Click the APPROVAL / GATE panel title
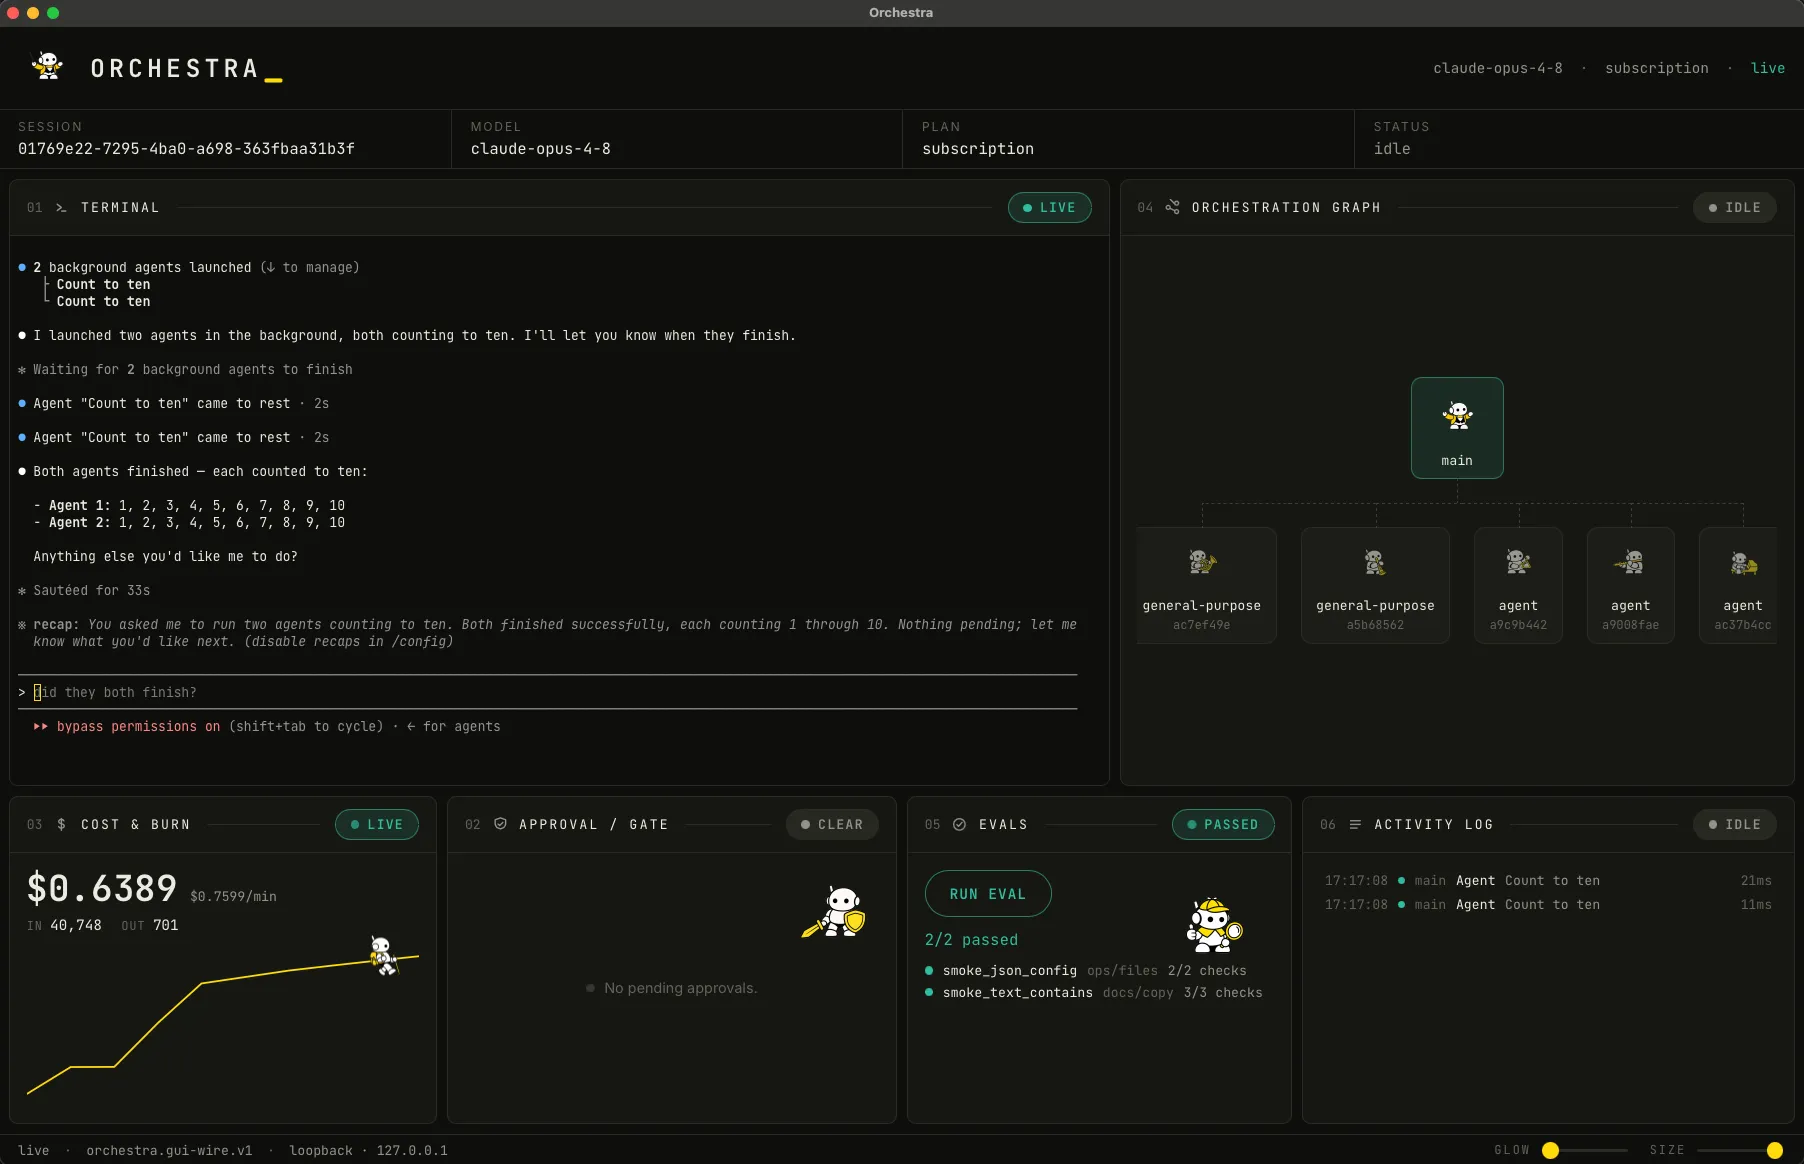Viewport: 1804px width, 1164px height. 593,825
